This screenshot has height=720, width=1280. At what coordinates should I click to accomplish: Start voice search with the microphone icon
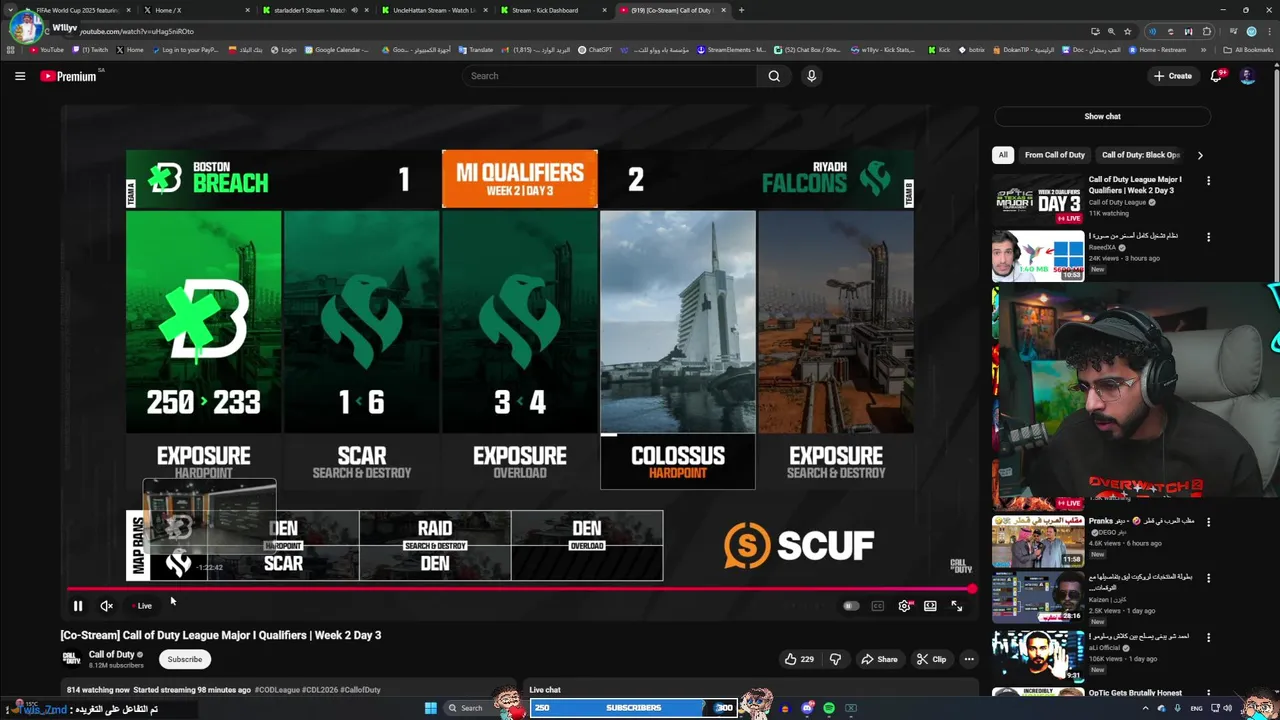click(811, 76)
